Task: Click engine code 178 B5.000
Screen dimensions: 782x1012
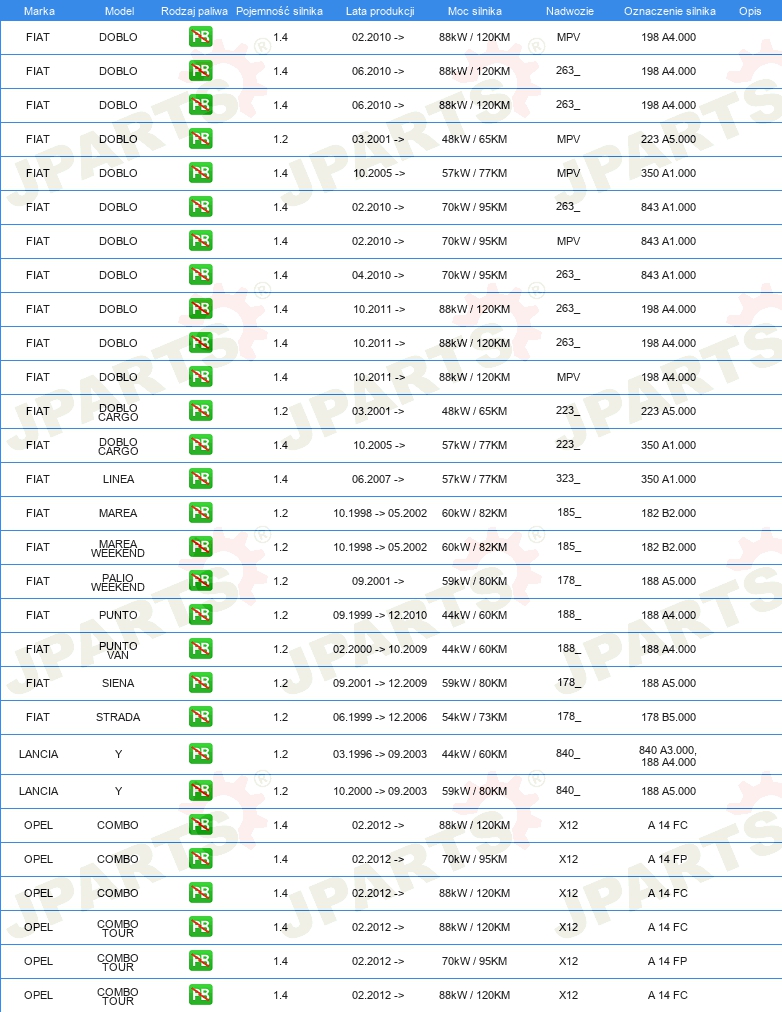Action: pos(668,717)
